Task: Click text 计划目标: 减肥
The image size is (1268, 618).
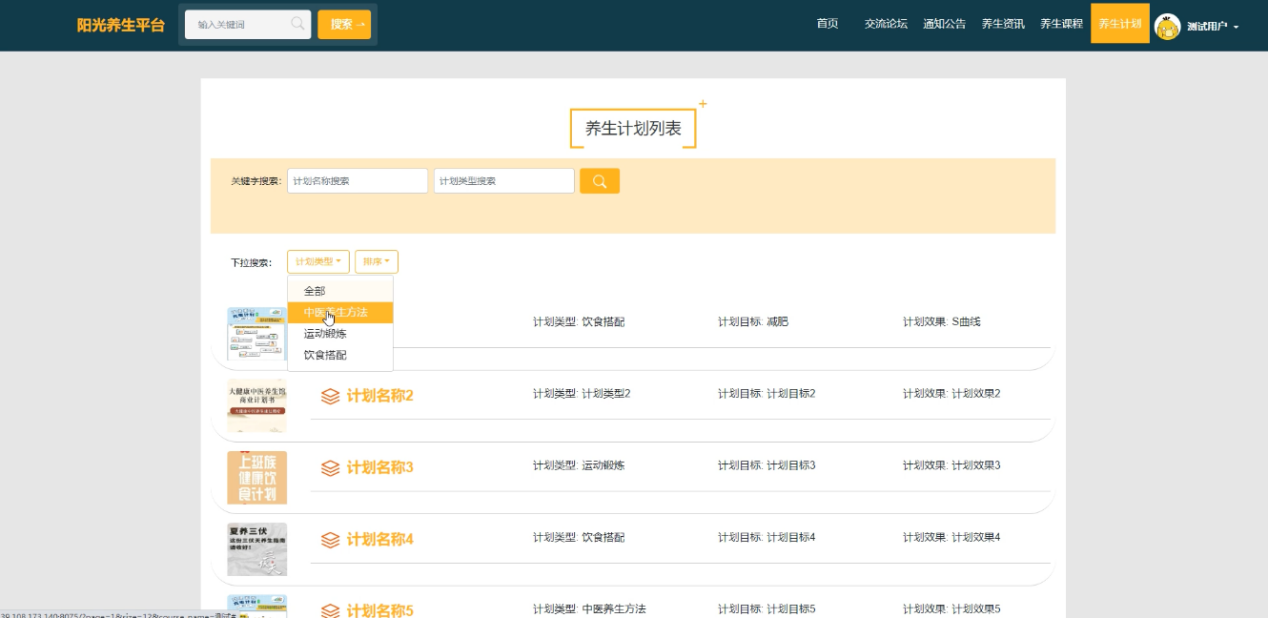Action: tap(753, 322)
